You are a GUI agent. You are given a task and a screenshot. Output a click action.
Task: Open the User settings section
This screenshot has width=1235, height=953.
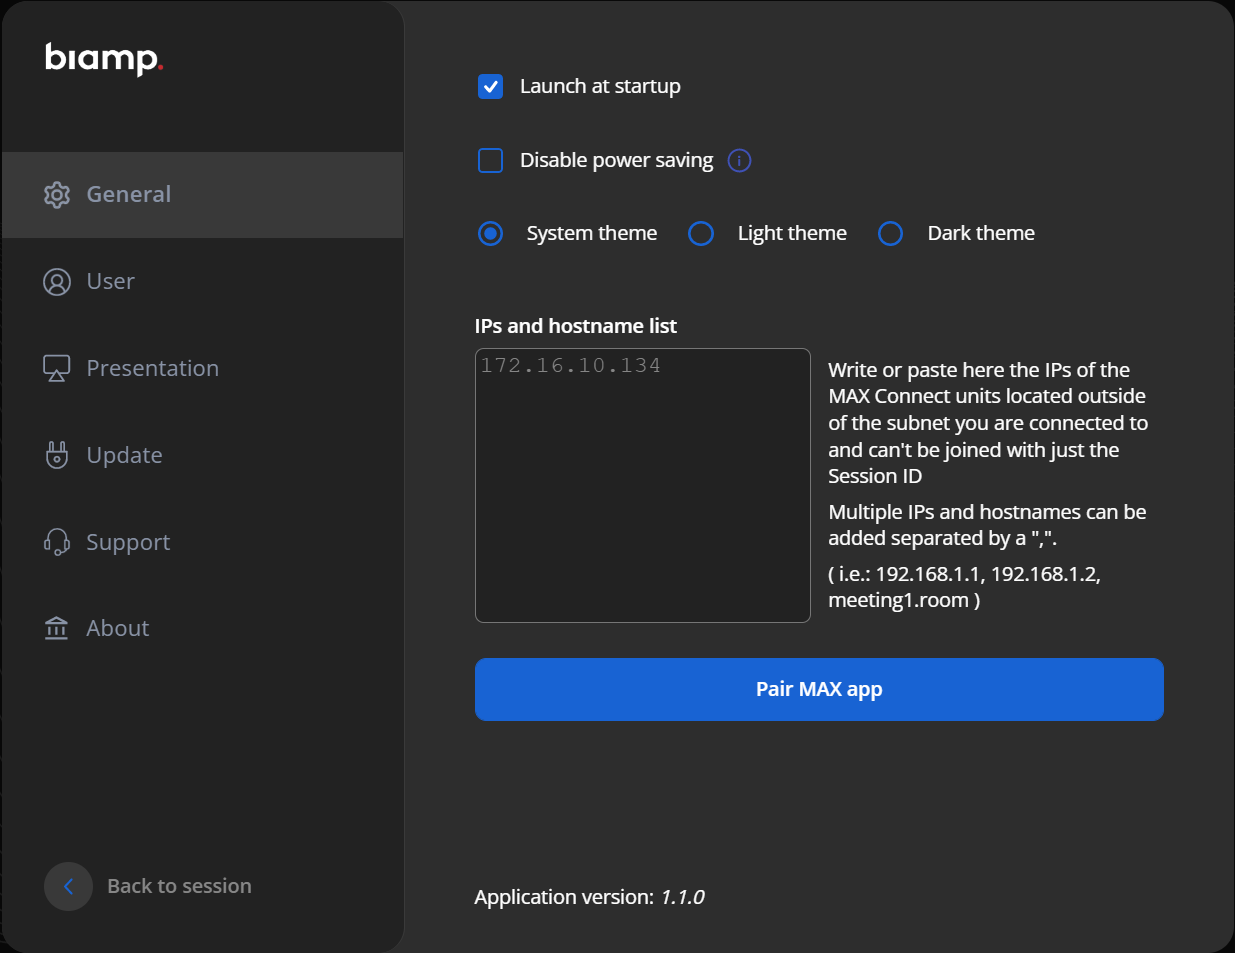coord(110,282)
